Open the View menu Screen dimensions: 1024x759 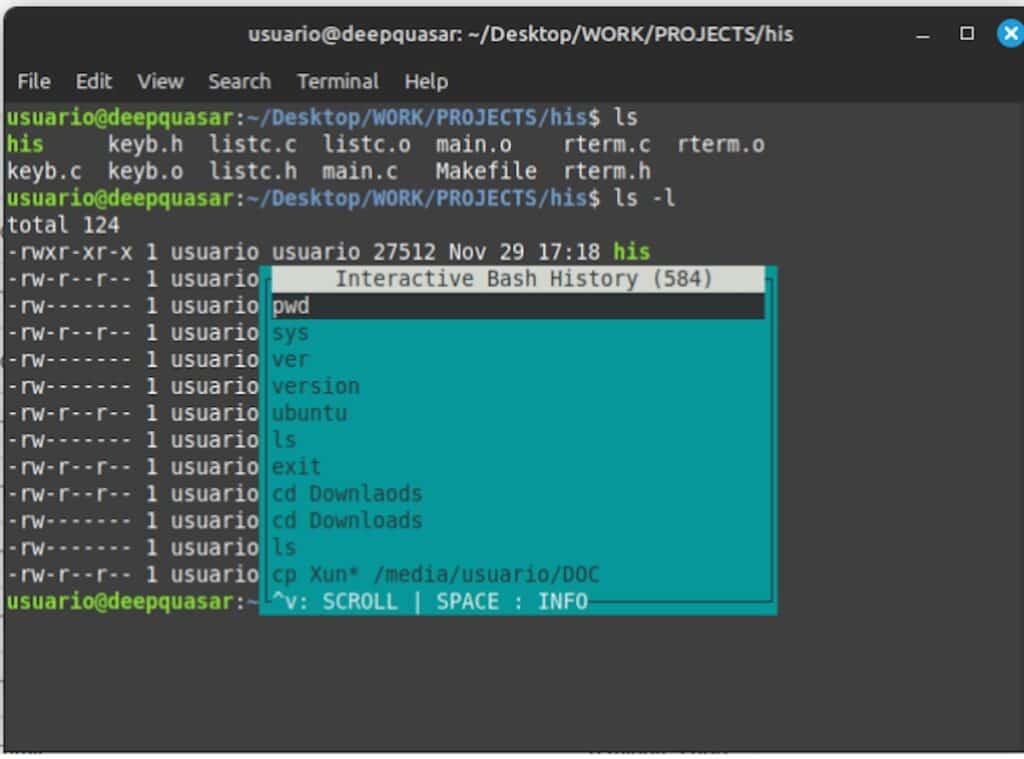pyautogui.click(x=160, y=82)
